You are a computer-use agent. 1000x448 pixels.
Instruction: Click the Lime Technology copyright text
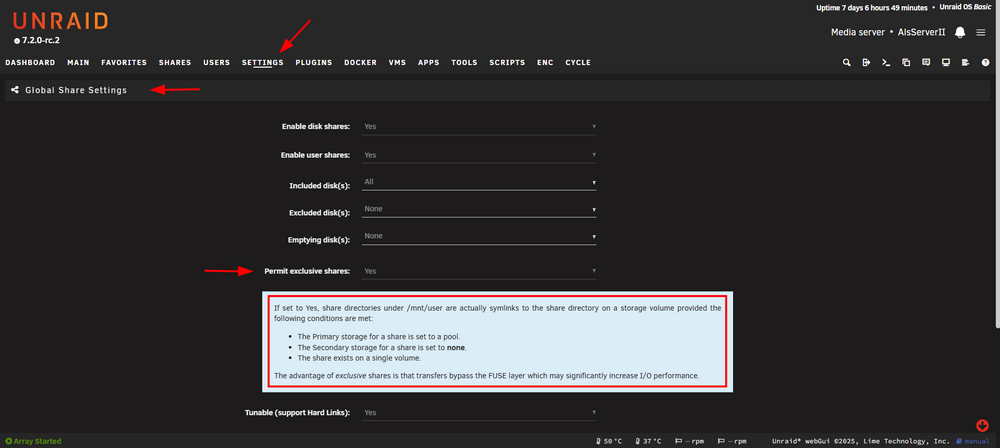click(x=861, y=441)
